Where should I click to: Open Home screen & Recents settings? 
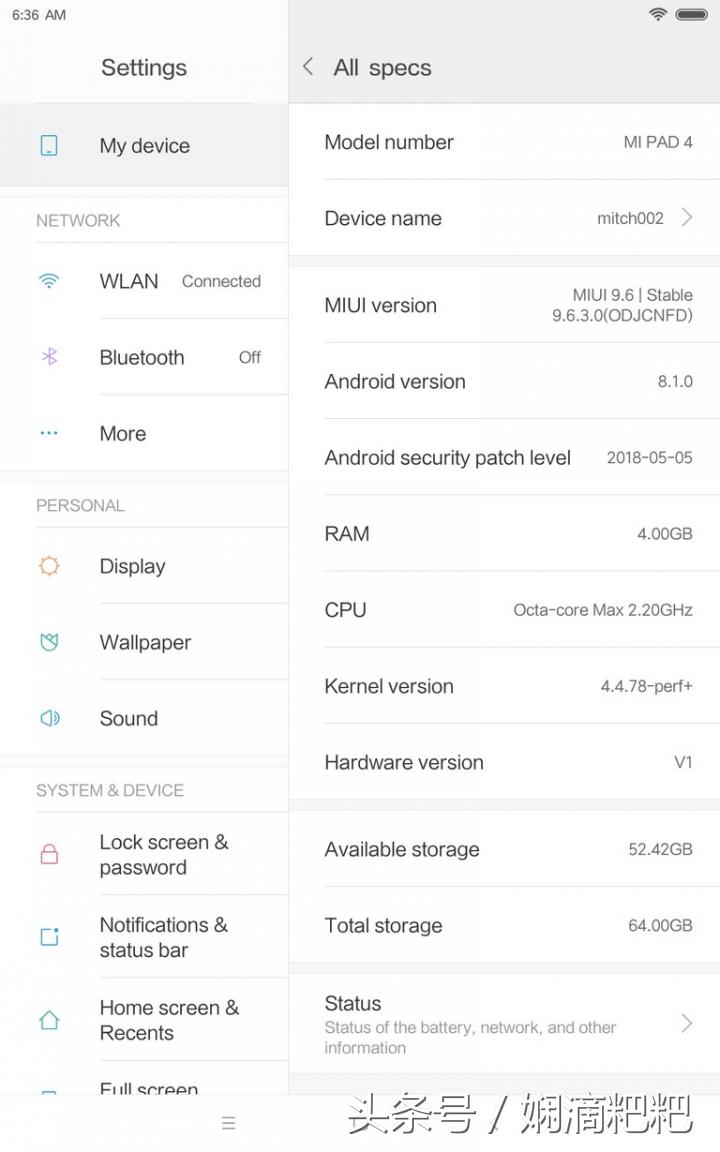point(169,1020)
